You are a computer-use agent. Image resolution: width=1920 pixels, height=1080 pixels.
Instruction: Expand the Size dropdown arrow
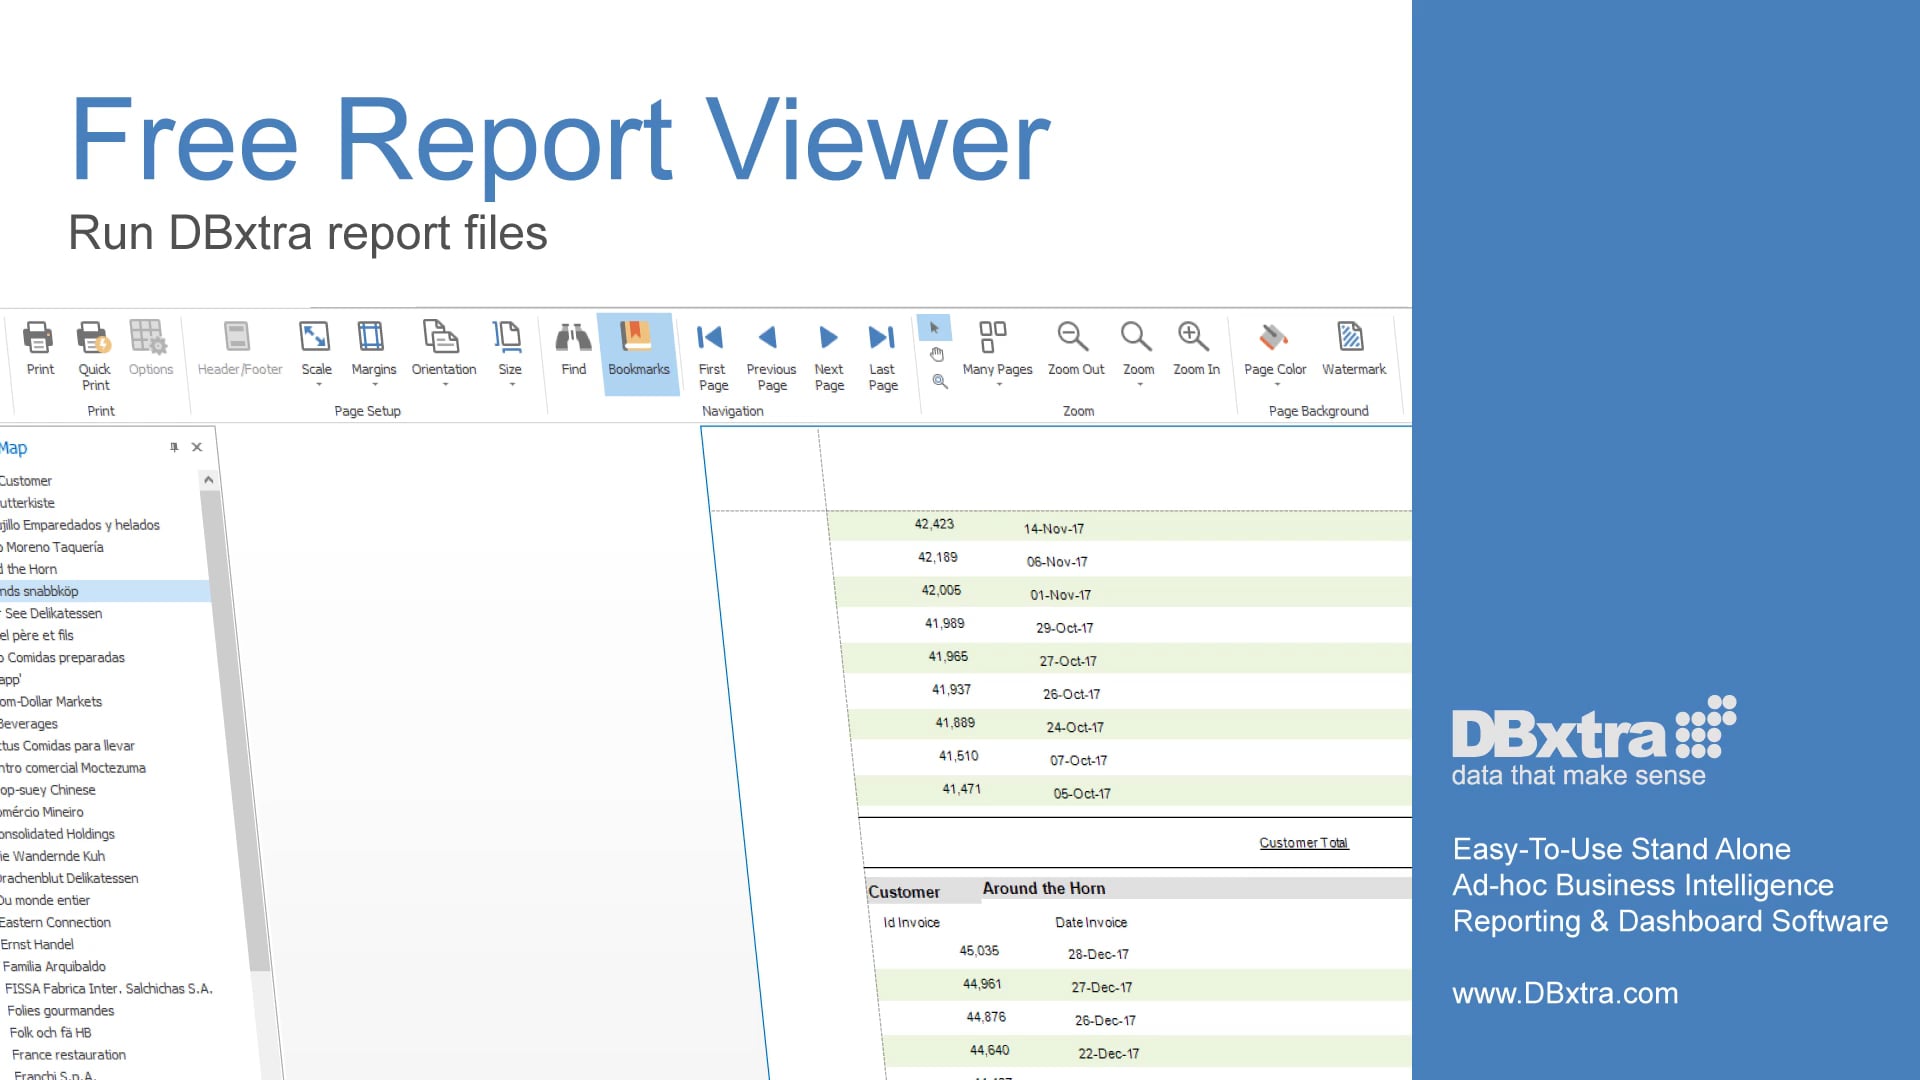pyautogui.click(x=512, y=385)
